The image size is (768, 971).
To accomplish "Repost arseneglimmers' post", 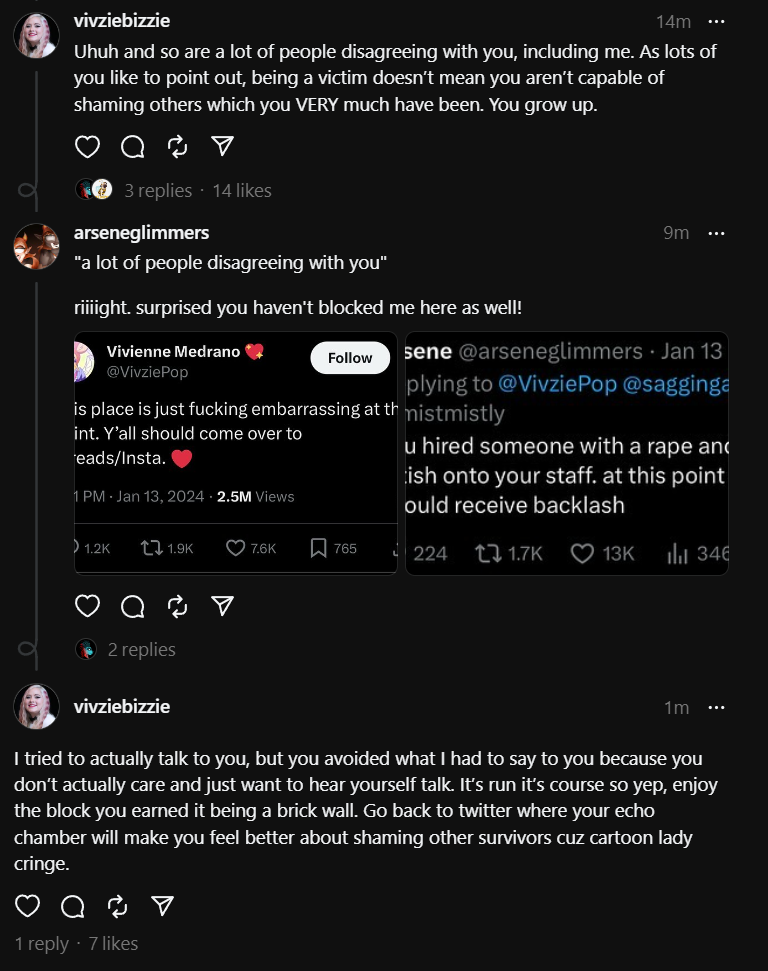I will (178, 606).
